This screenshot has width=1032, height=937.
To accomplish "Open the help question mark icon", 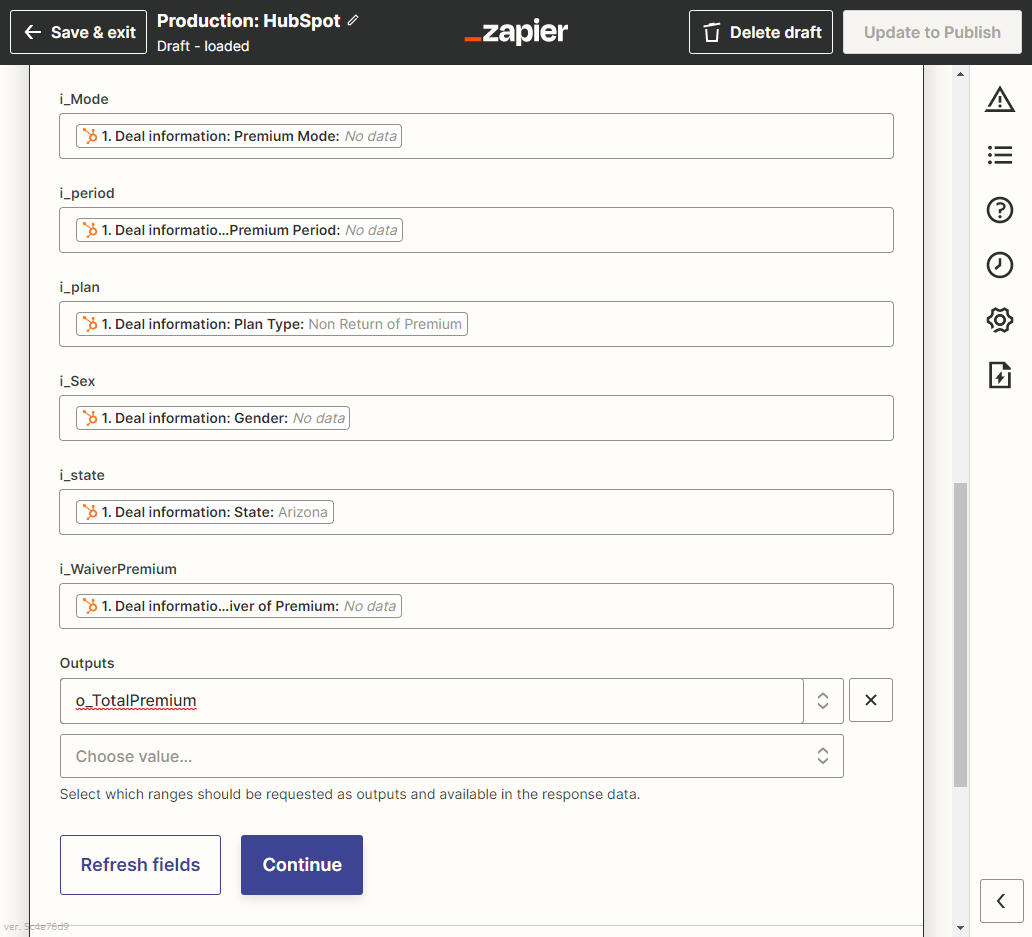I will click(999, 210).
